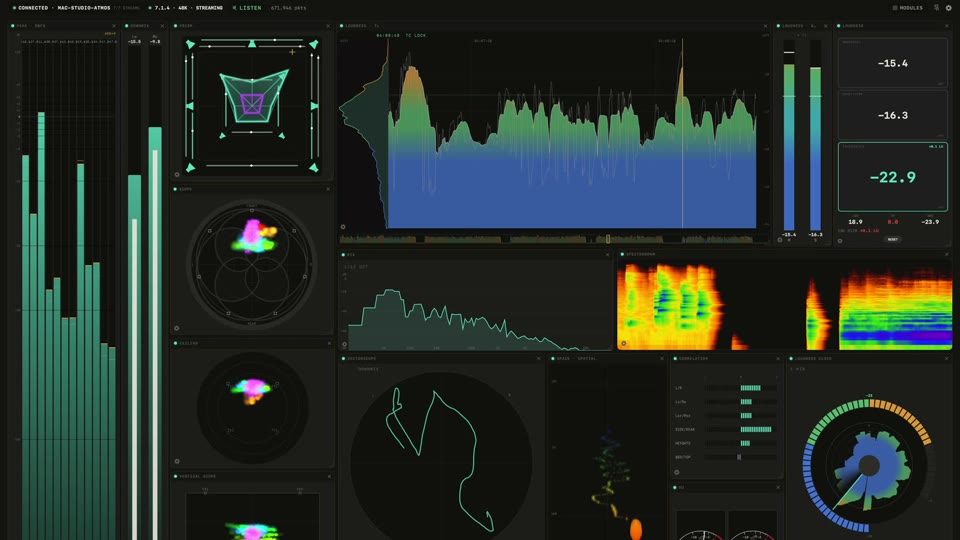Viewport: 960px width, 540px height.
Task: Click Prism left side speaker icon
Action: click(x=190, y=106)
